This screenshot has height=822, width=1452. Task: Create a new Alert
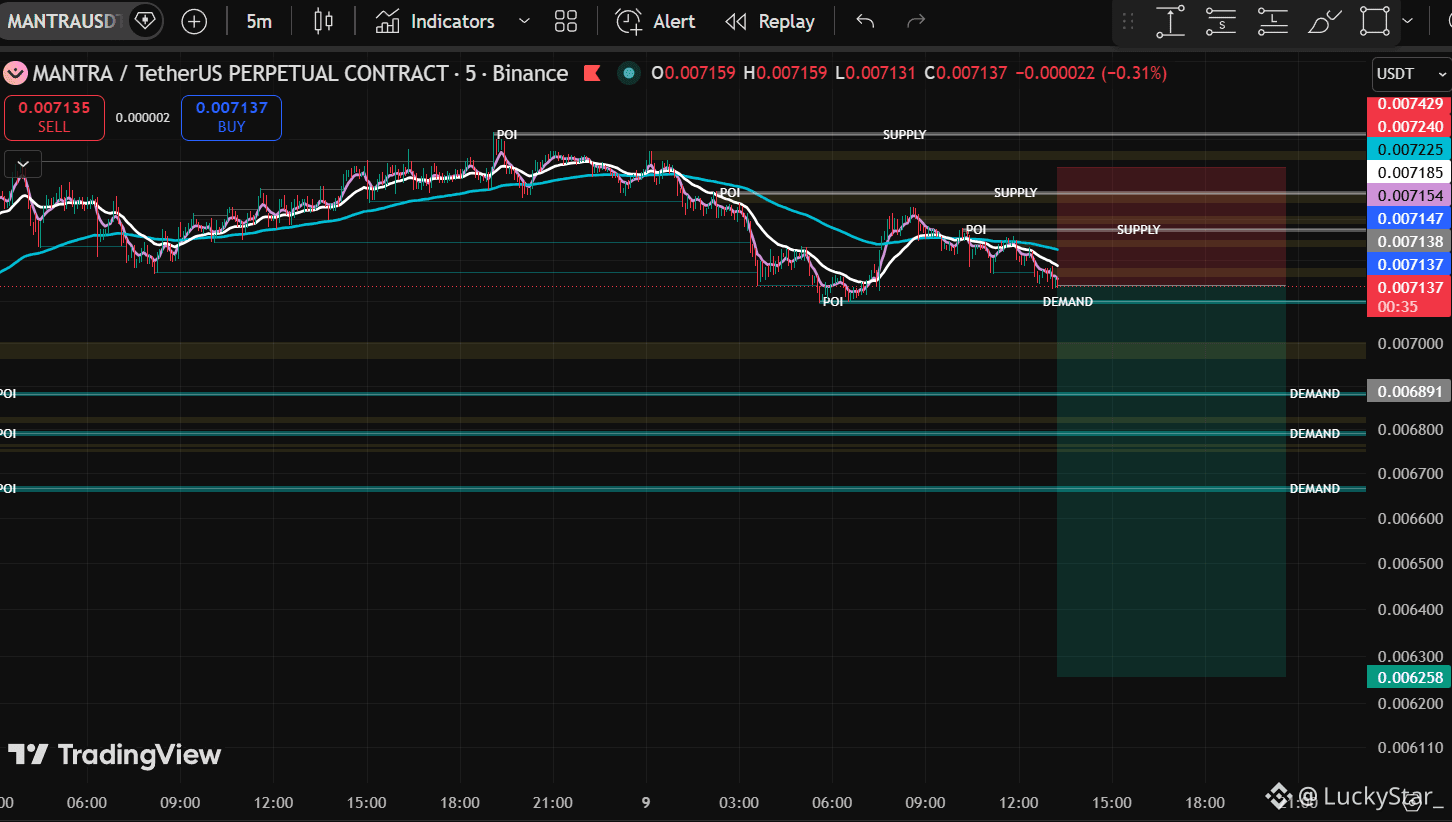coord(655,21)
